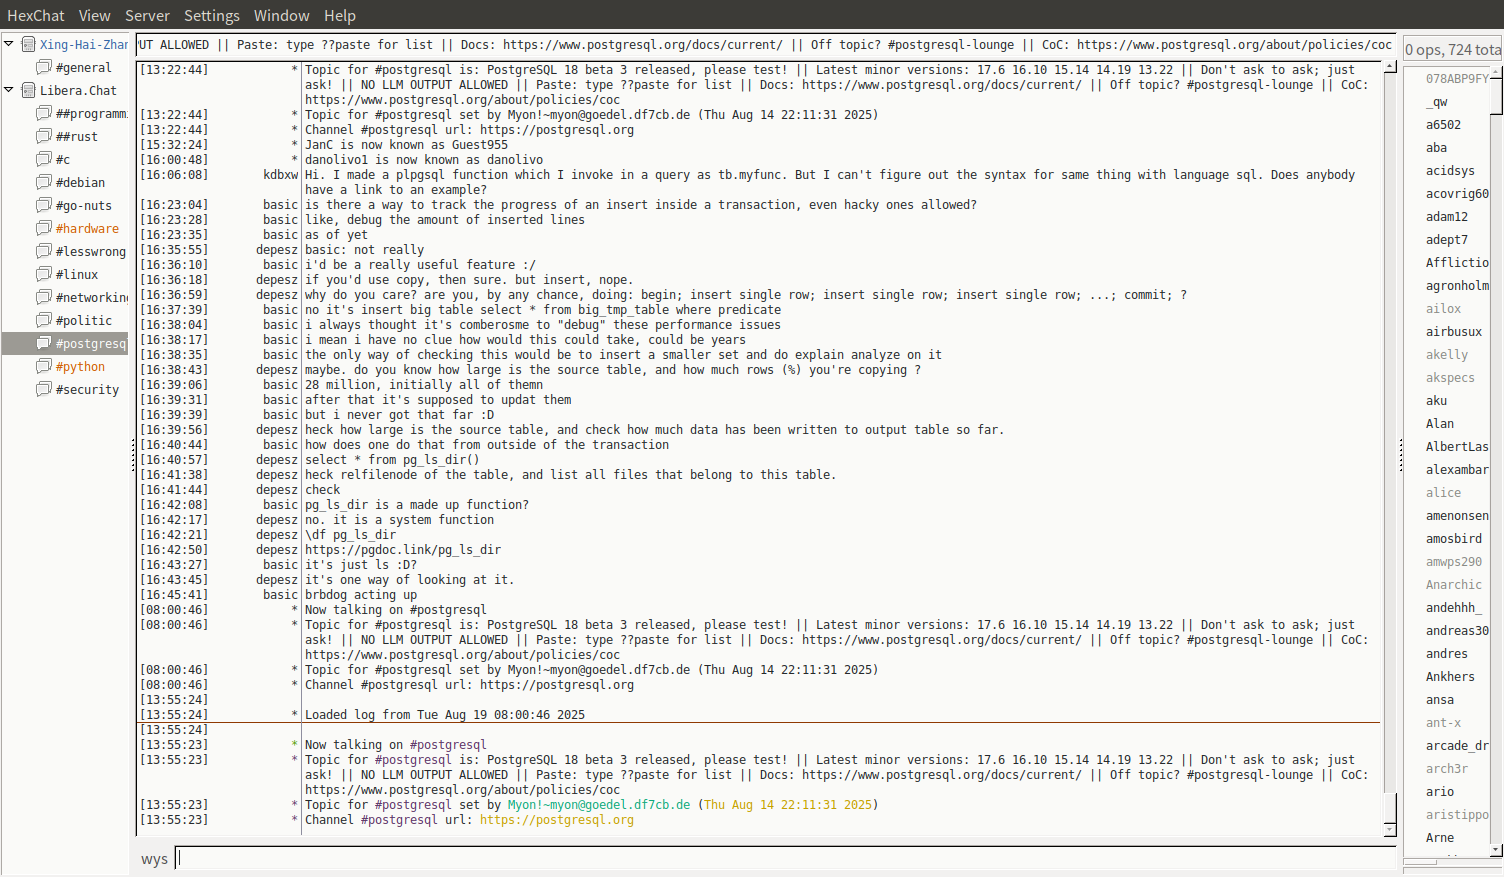Select user Alan in user list

click(x=1440, y=423)
